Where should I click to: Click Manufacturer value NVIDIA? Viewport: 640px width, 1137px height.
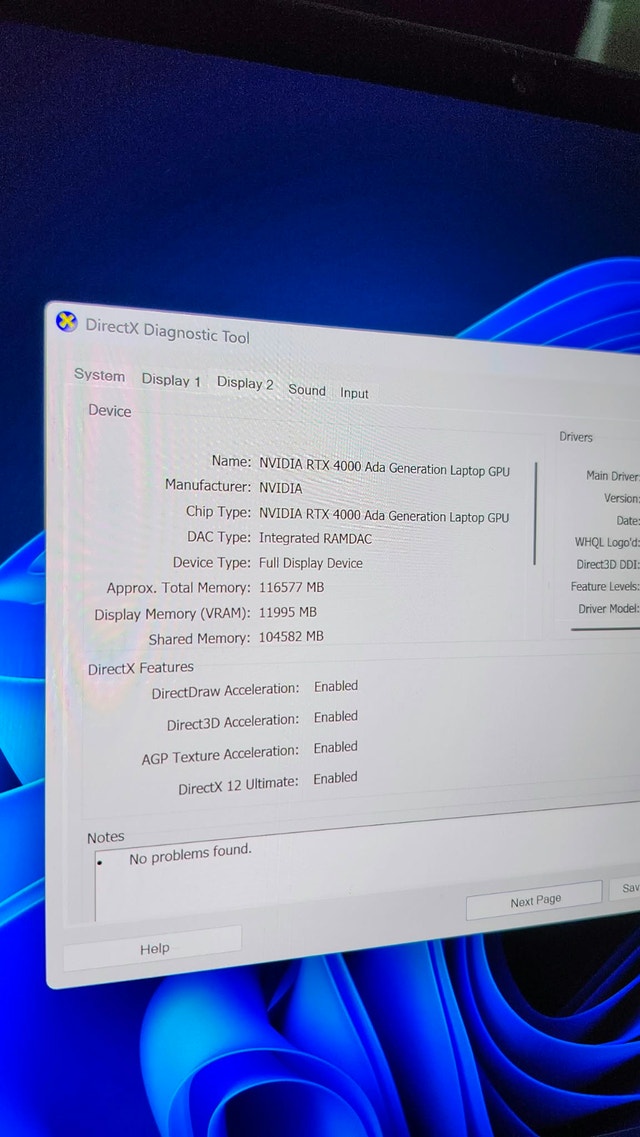280,488
